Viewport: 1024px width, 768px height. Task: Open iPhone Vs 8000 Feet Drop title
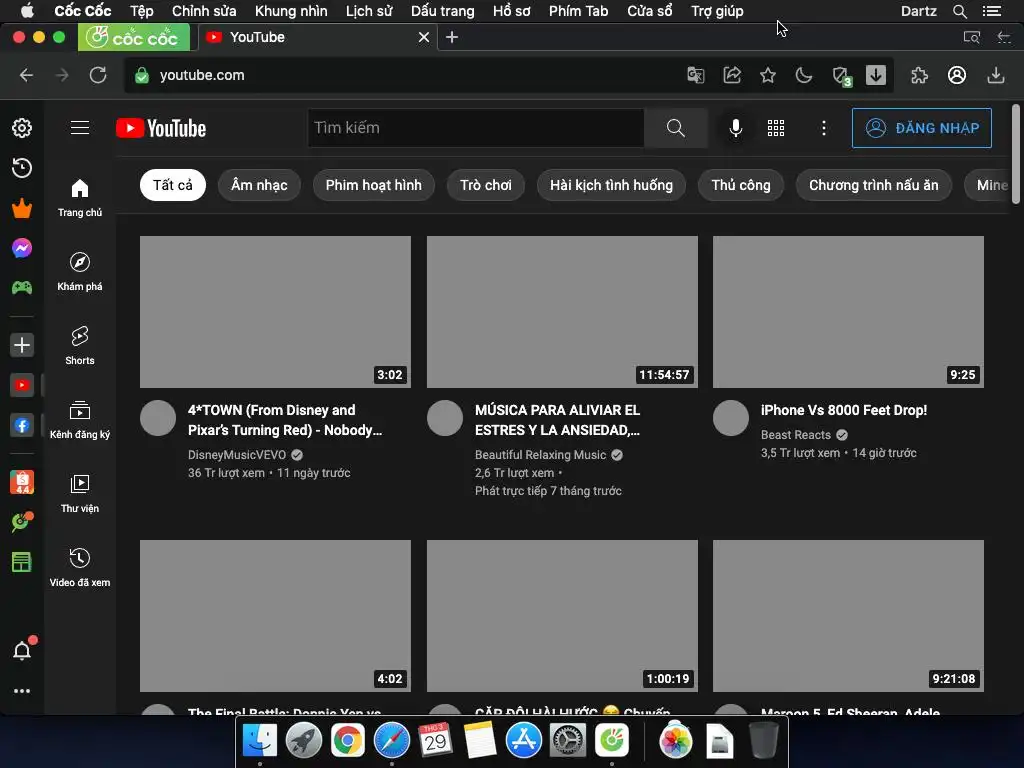coord(844,410)
